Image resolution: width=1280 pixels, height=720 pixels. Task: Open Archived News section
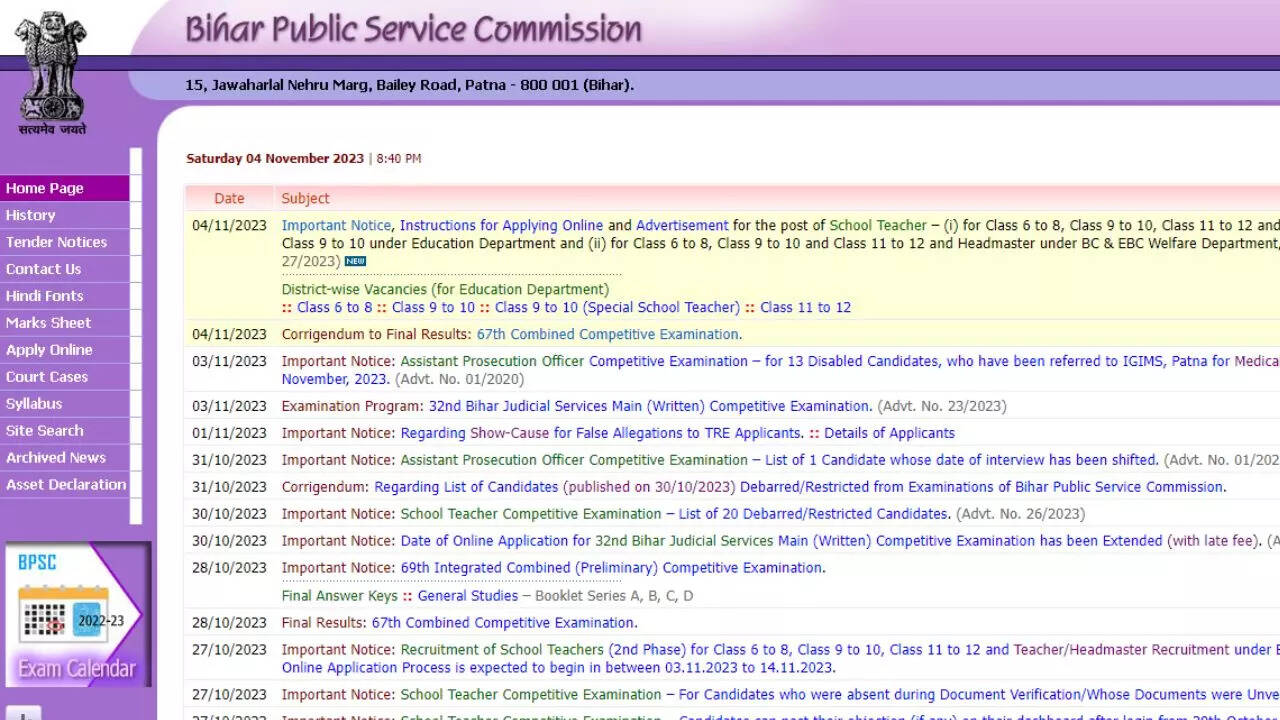click(56, 458)
